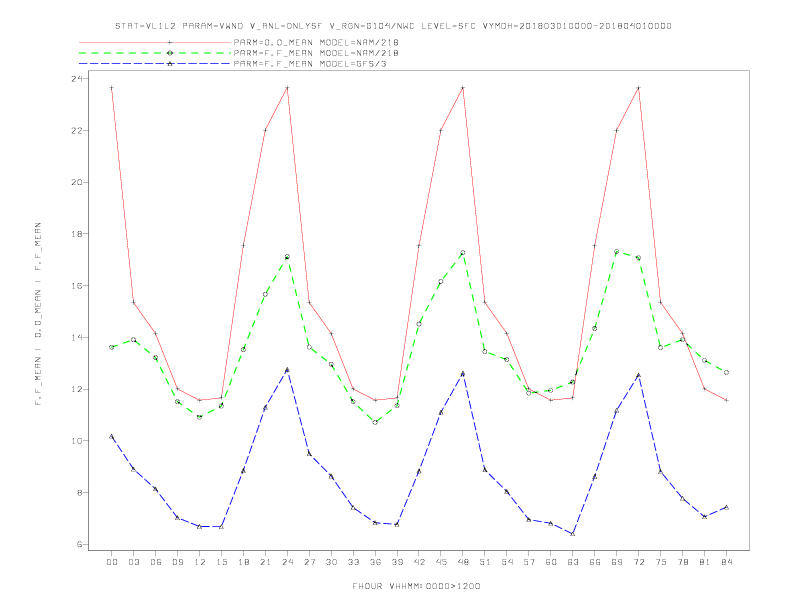Click y-axis tick label 14
Viewport: 792px width, 612px height.
[x=77, y=337]
